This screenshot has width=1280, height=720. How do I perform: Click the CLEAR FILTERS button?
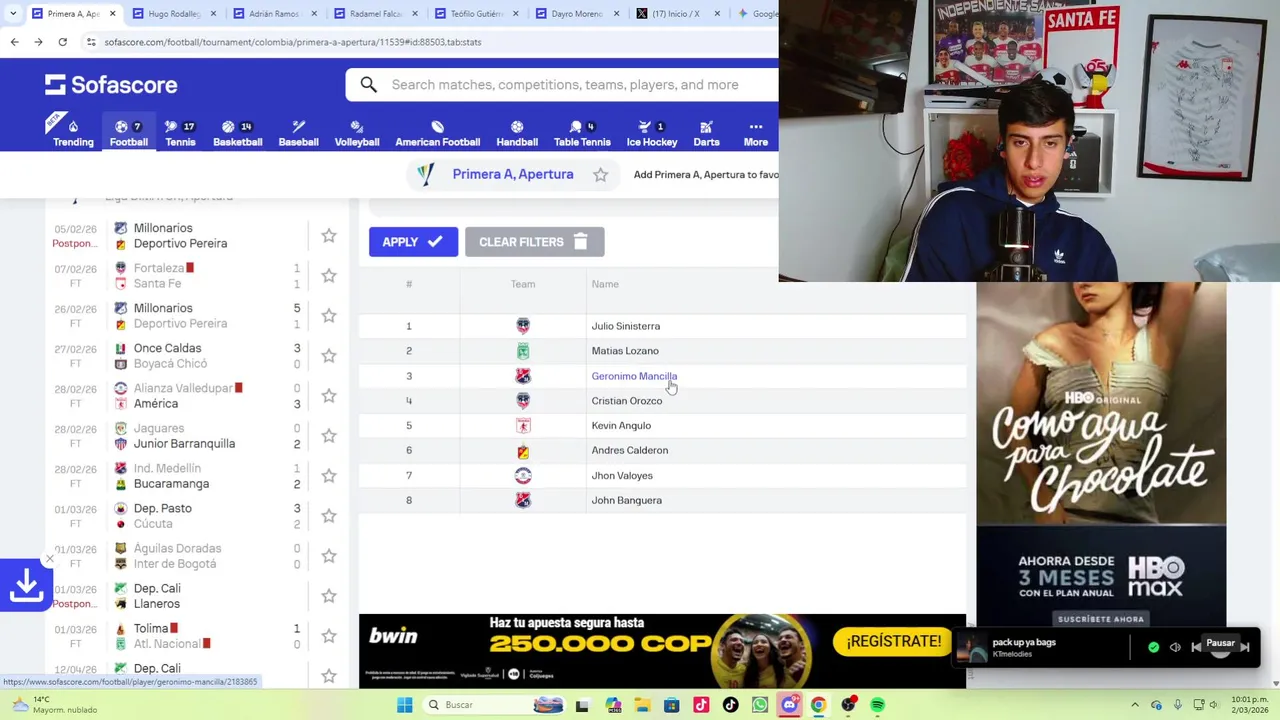point(534,242)
